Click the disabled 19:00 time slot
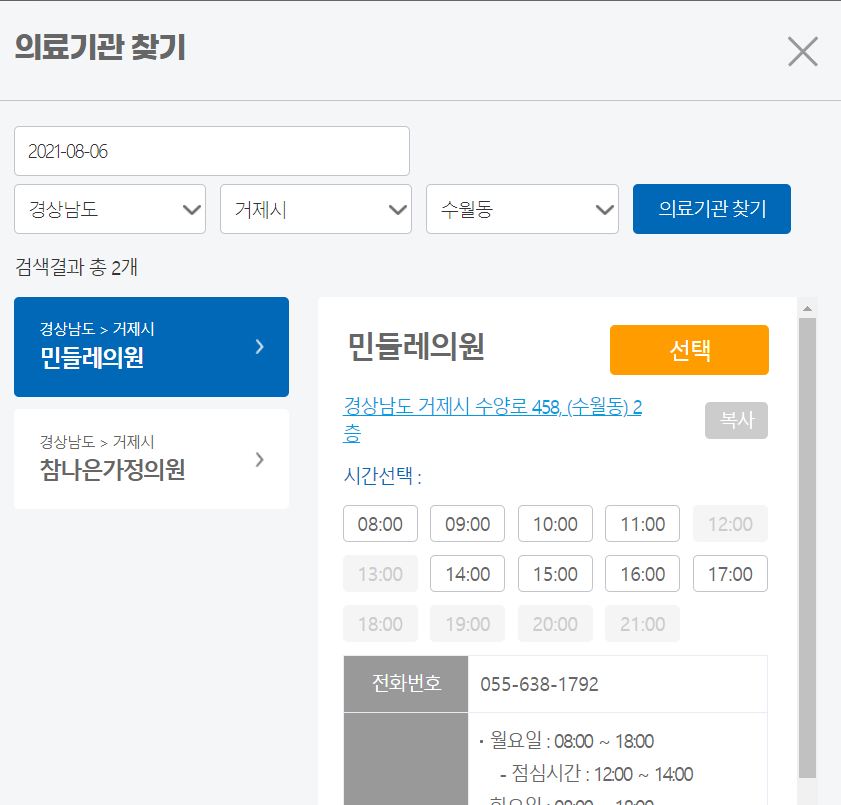This screenshot has width=841, height=805. [468, 624]
